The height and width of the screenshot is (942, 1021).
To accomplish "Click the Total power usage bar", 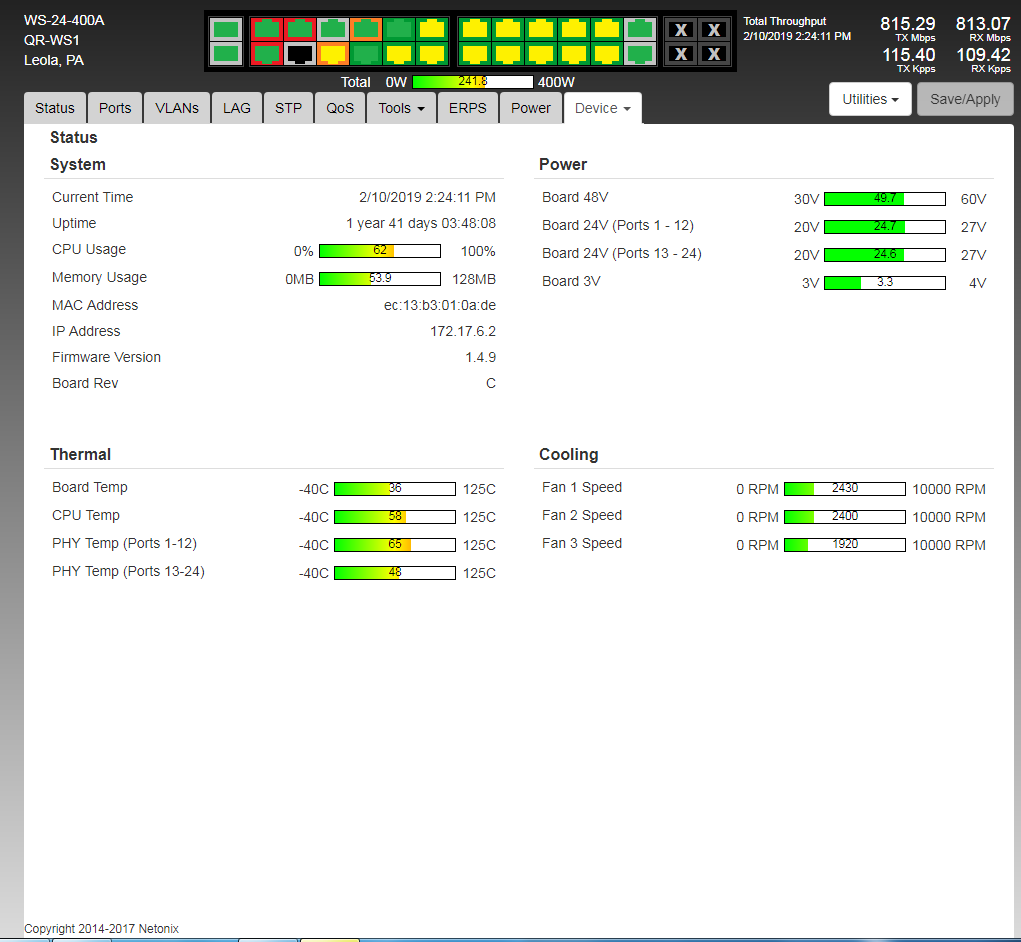I will [x=472, y=82].
